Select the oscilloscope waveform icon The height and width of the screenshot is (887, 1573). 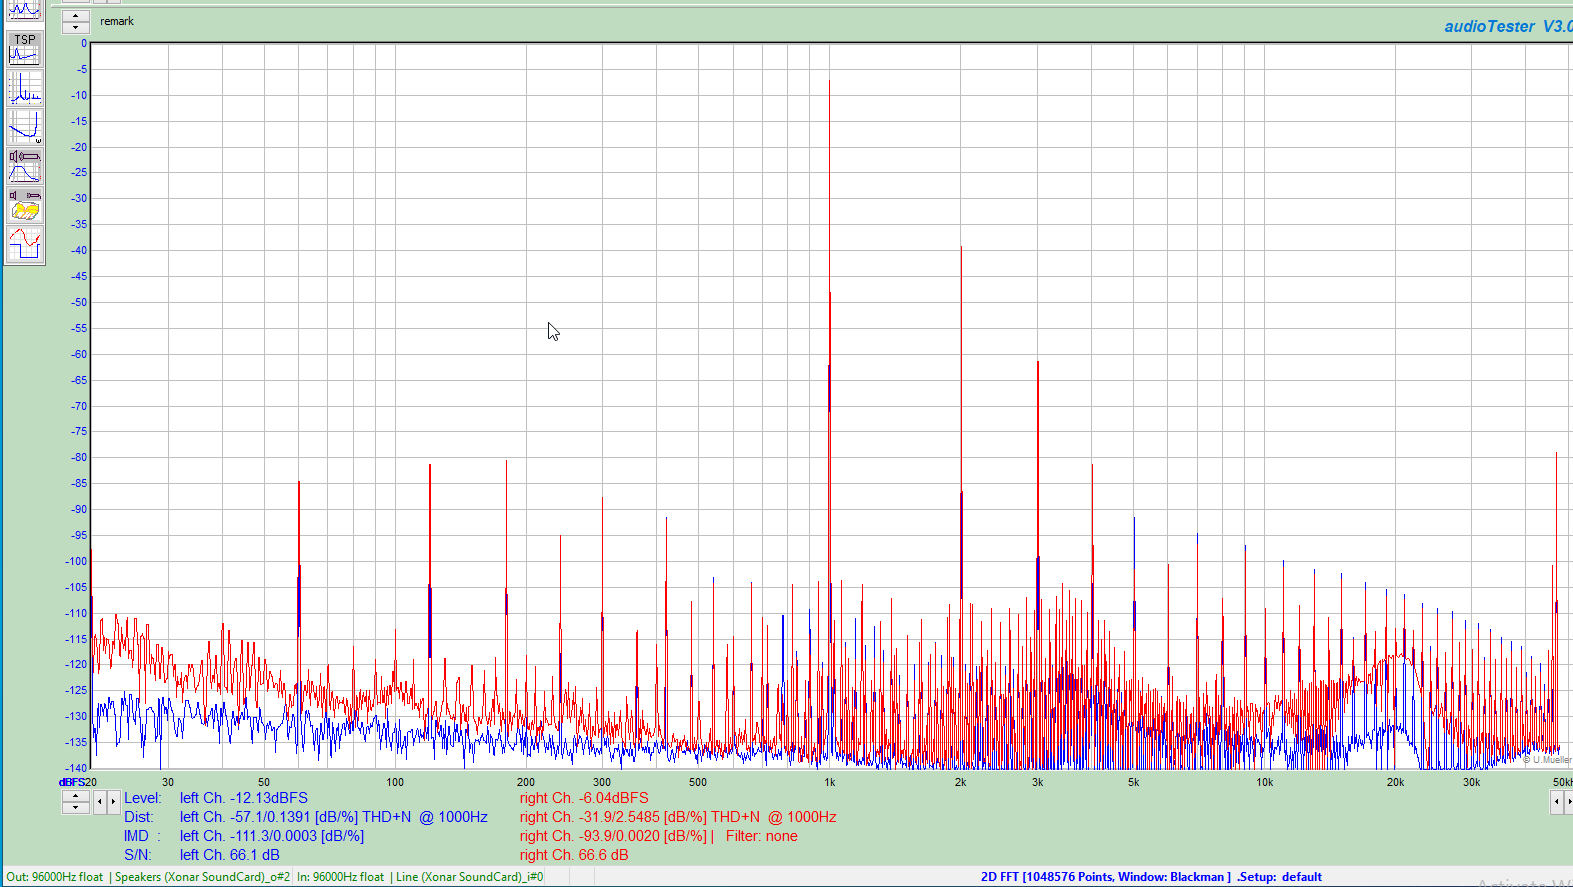click(25, 244)
